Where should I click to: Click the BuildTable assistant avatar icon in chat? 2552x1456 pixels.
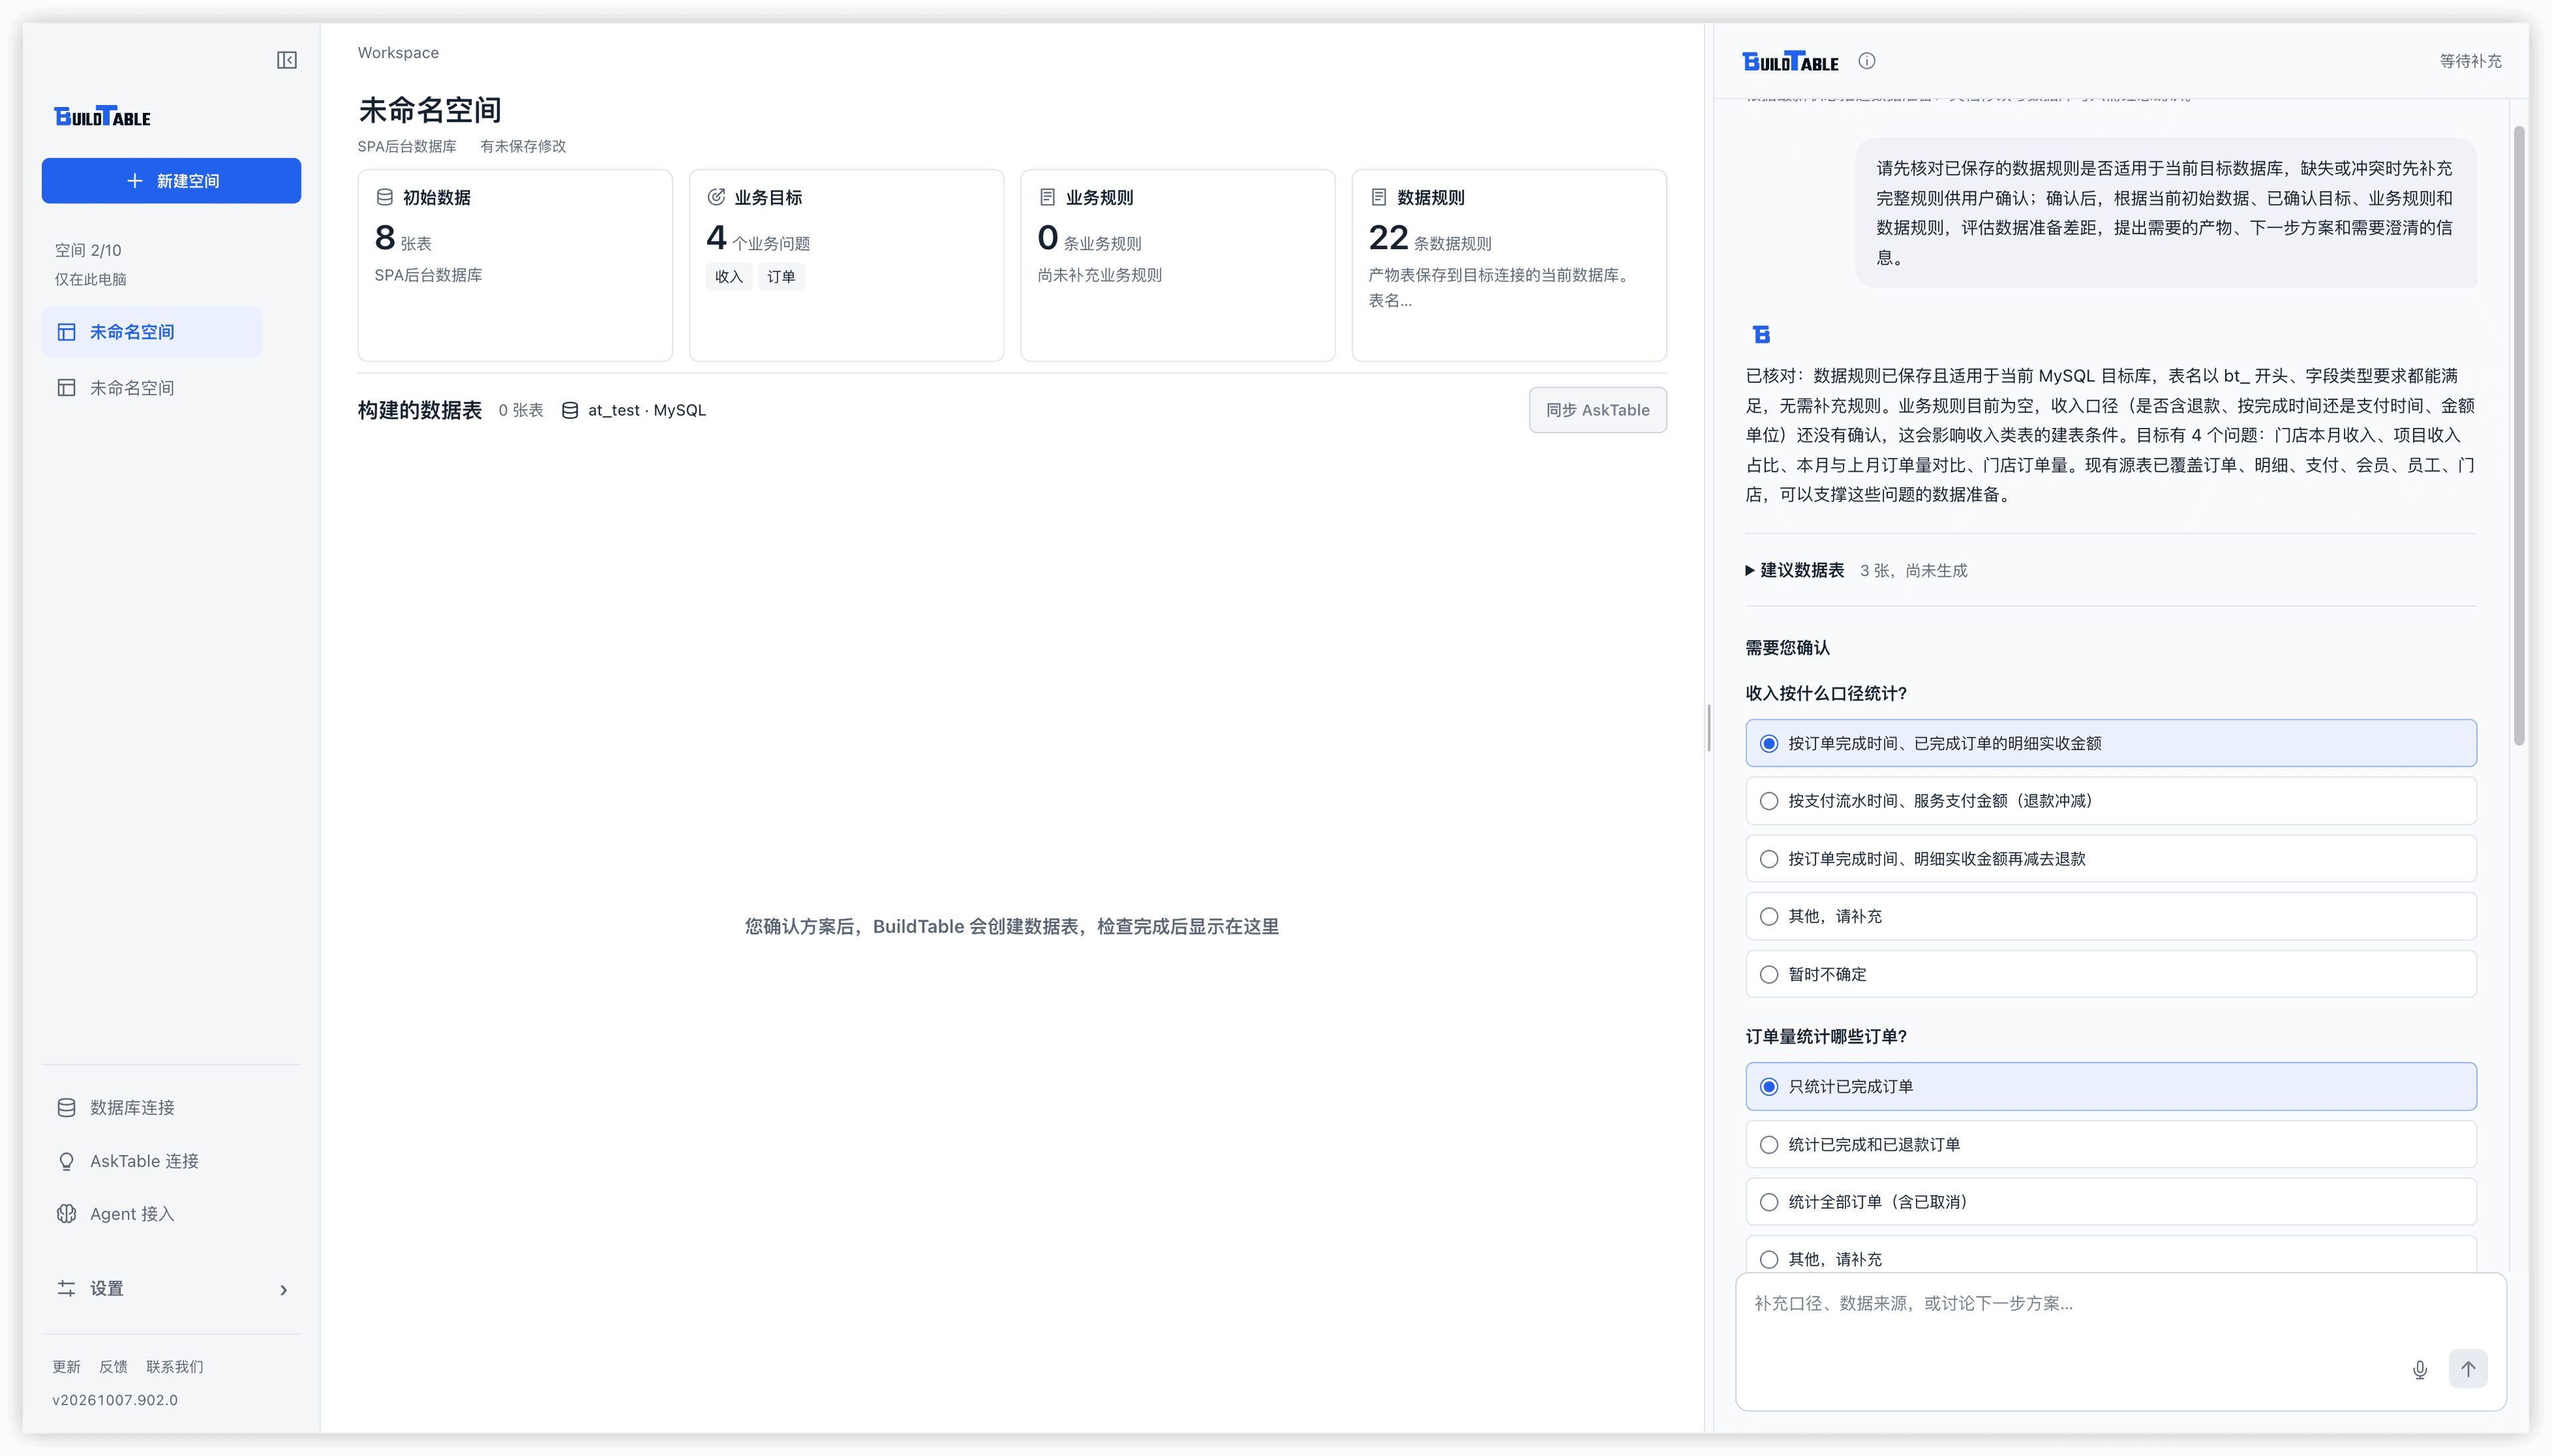pyautogui.click(x=1761, y=334)
